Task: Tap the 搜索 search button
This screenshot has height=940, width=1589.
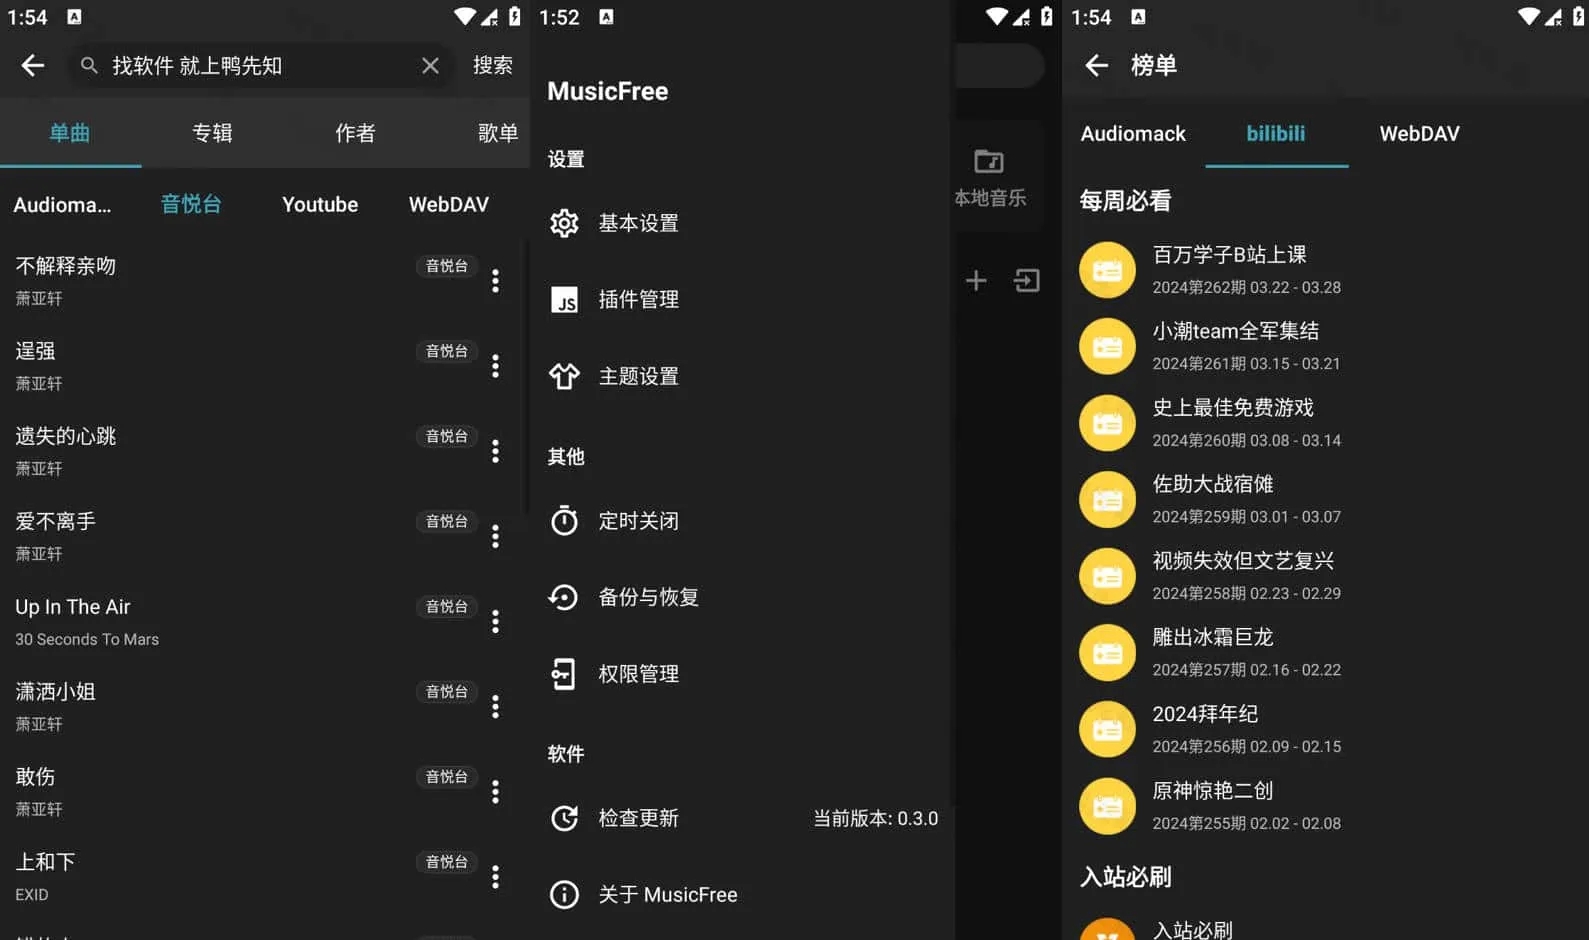Action: point(492,66)
